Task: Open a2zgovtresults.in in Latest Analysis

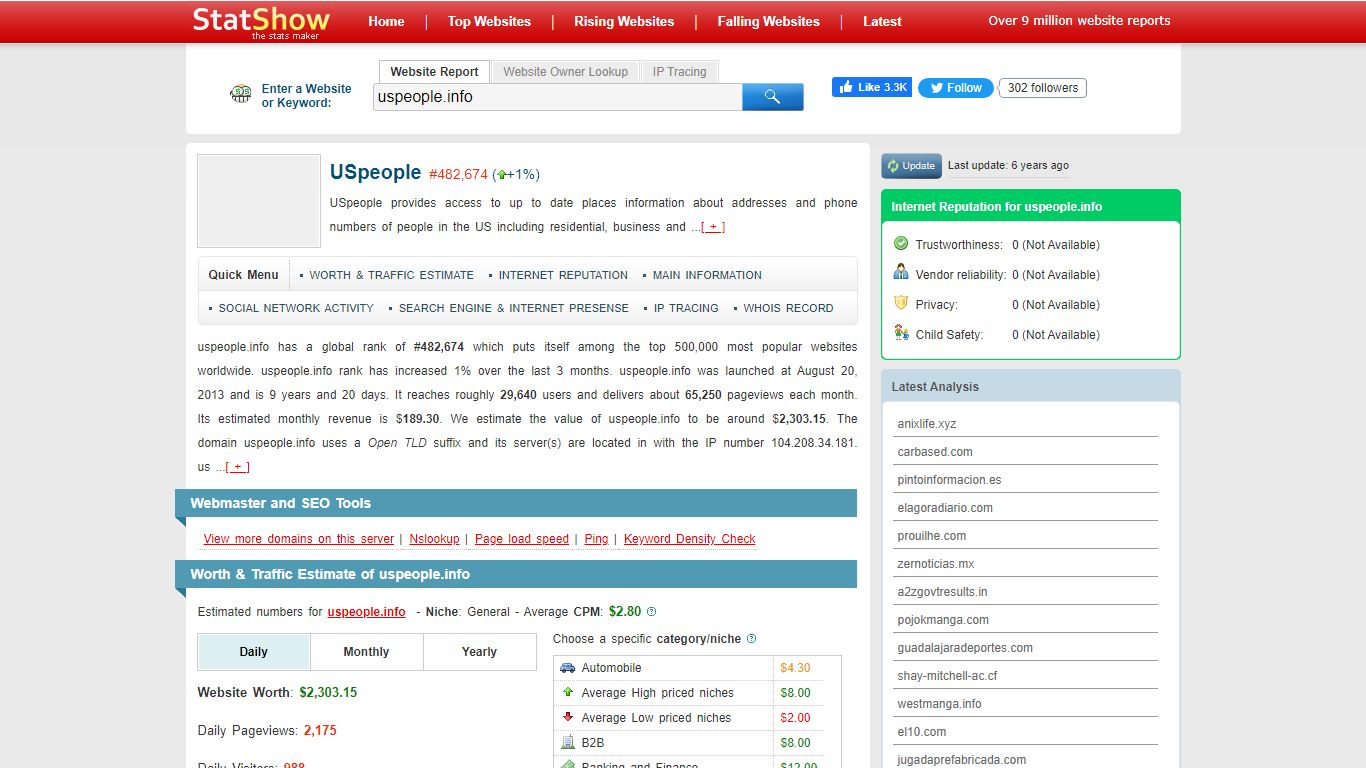Action: (942, 592)
